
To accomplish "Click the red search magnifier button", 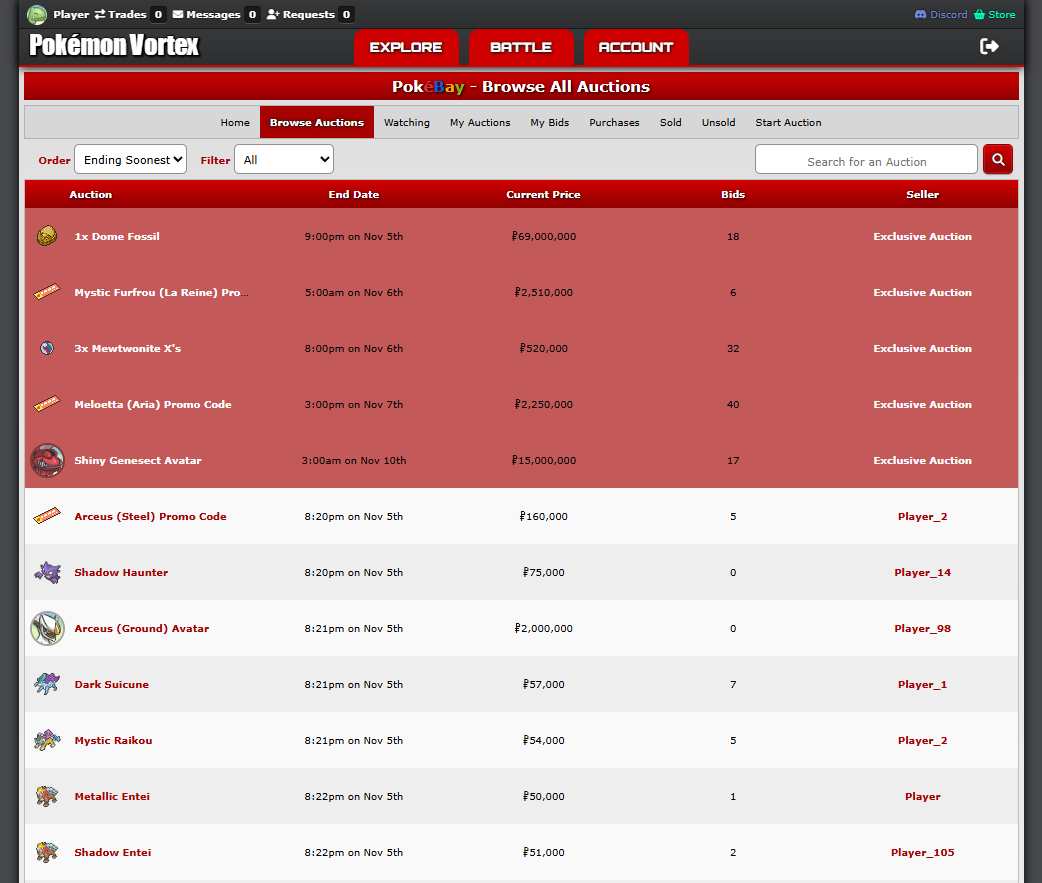I will 997,159.
